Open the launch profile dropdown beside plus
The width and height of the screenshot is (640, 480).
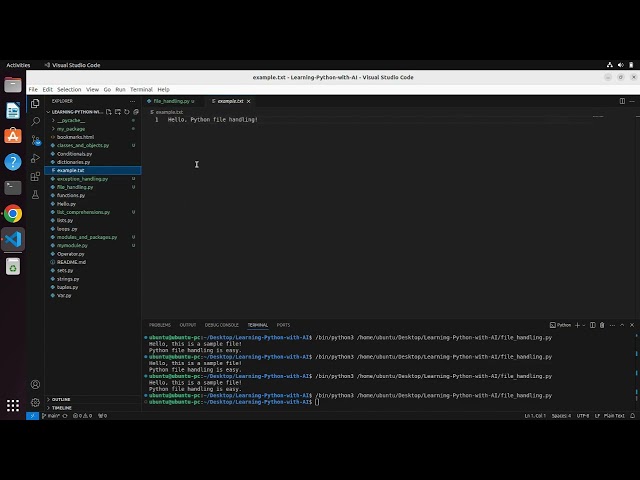pos(584,325)
